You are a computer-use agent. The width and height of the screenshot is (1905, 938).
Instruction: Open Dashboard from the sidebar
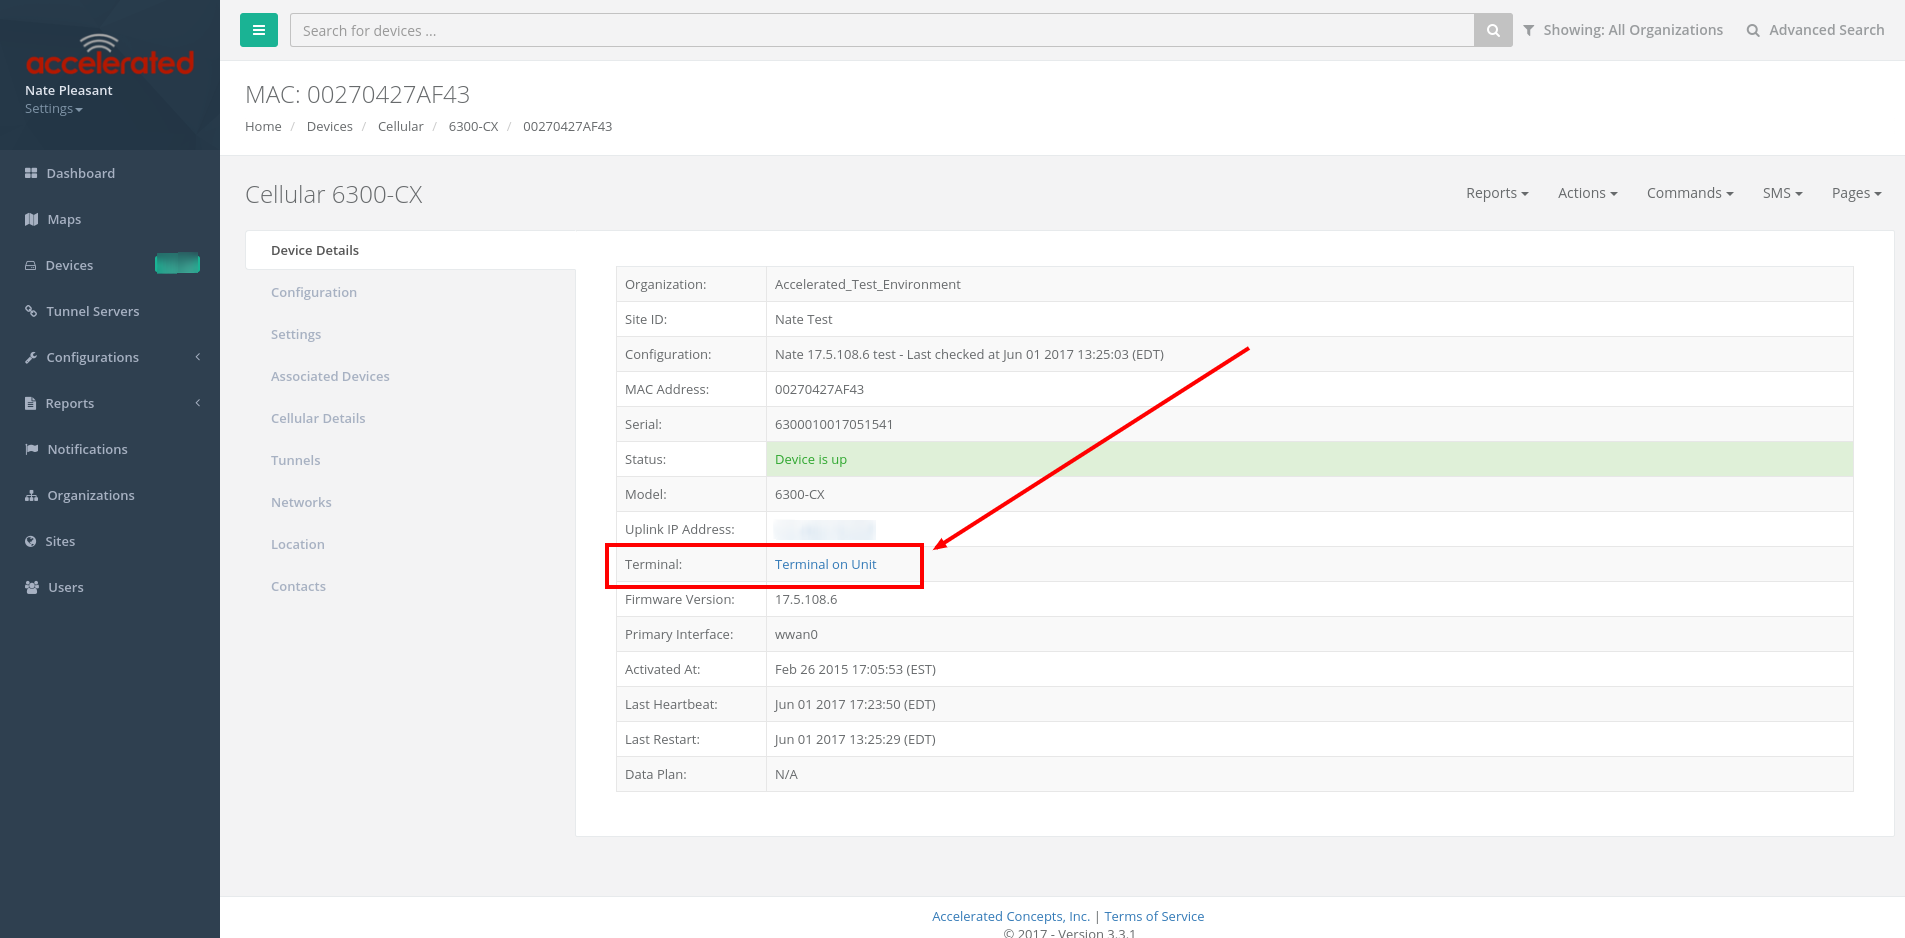[80, 173]
